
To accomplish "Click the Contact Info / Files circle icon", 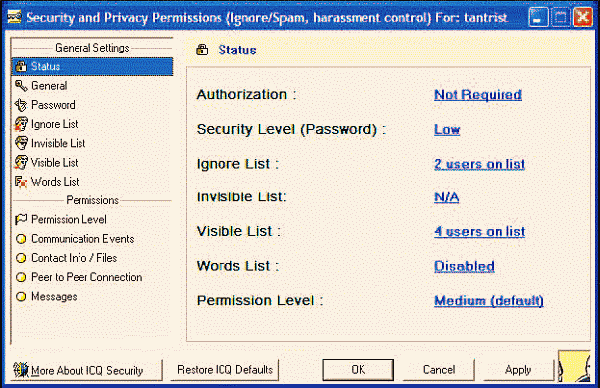I will coord(21,258).
